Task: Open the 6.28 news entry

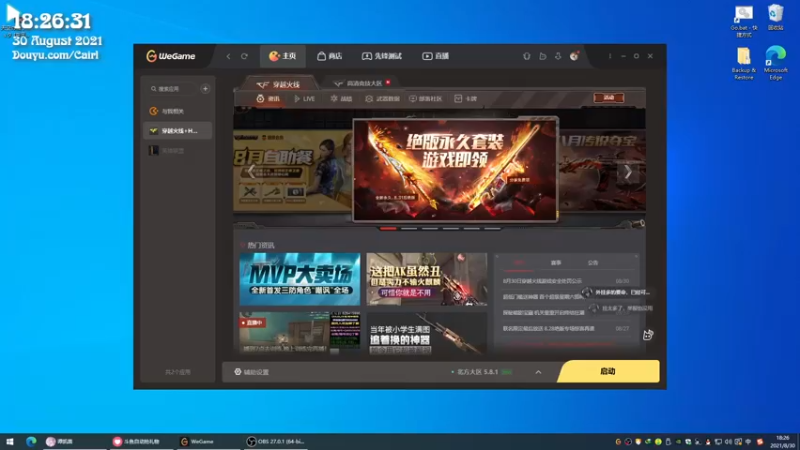Action: tap(548, 329)
